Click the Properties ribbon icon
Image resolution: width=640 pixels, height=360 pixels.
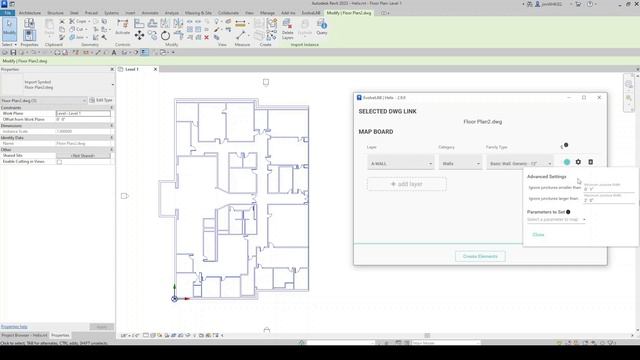(29, 35)
